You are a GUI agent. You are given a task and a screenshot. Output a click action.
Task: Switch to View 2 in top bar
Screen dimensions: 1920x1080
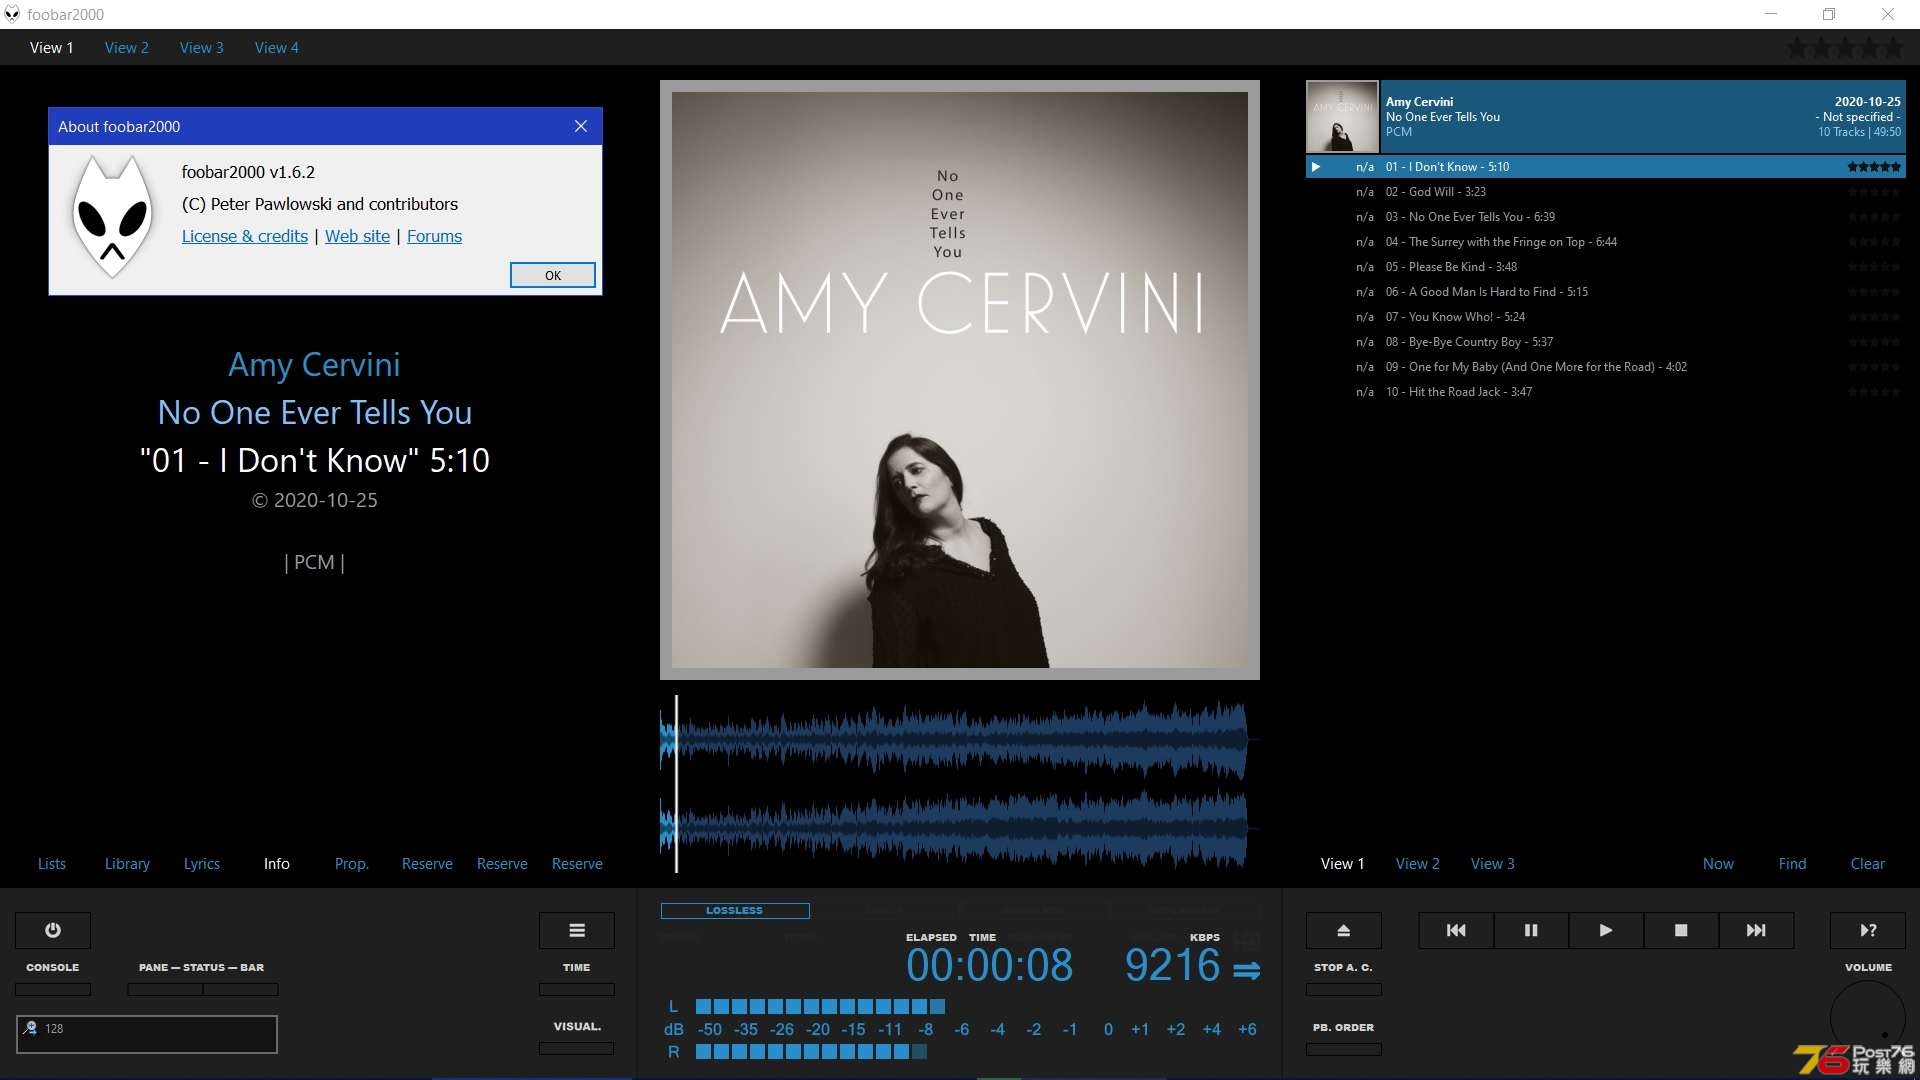coord(127,47)
